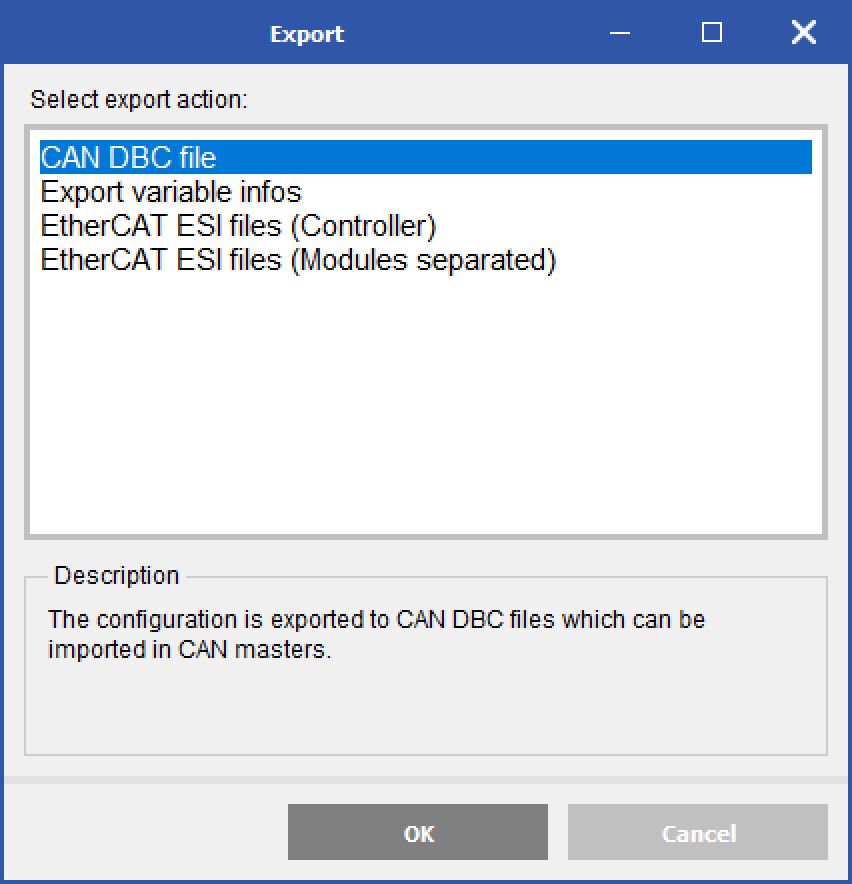Choose Export variable infos from the list
Screen dimensions: 852x884
pyautogui.click(x=170, y=191)
